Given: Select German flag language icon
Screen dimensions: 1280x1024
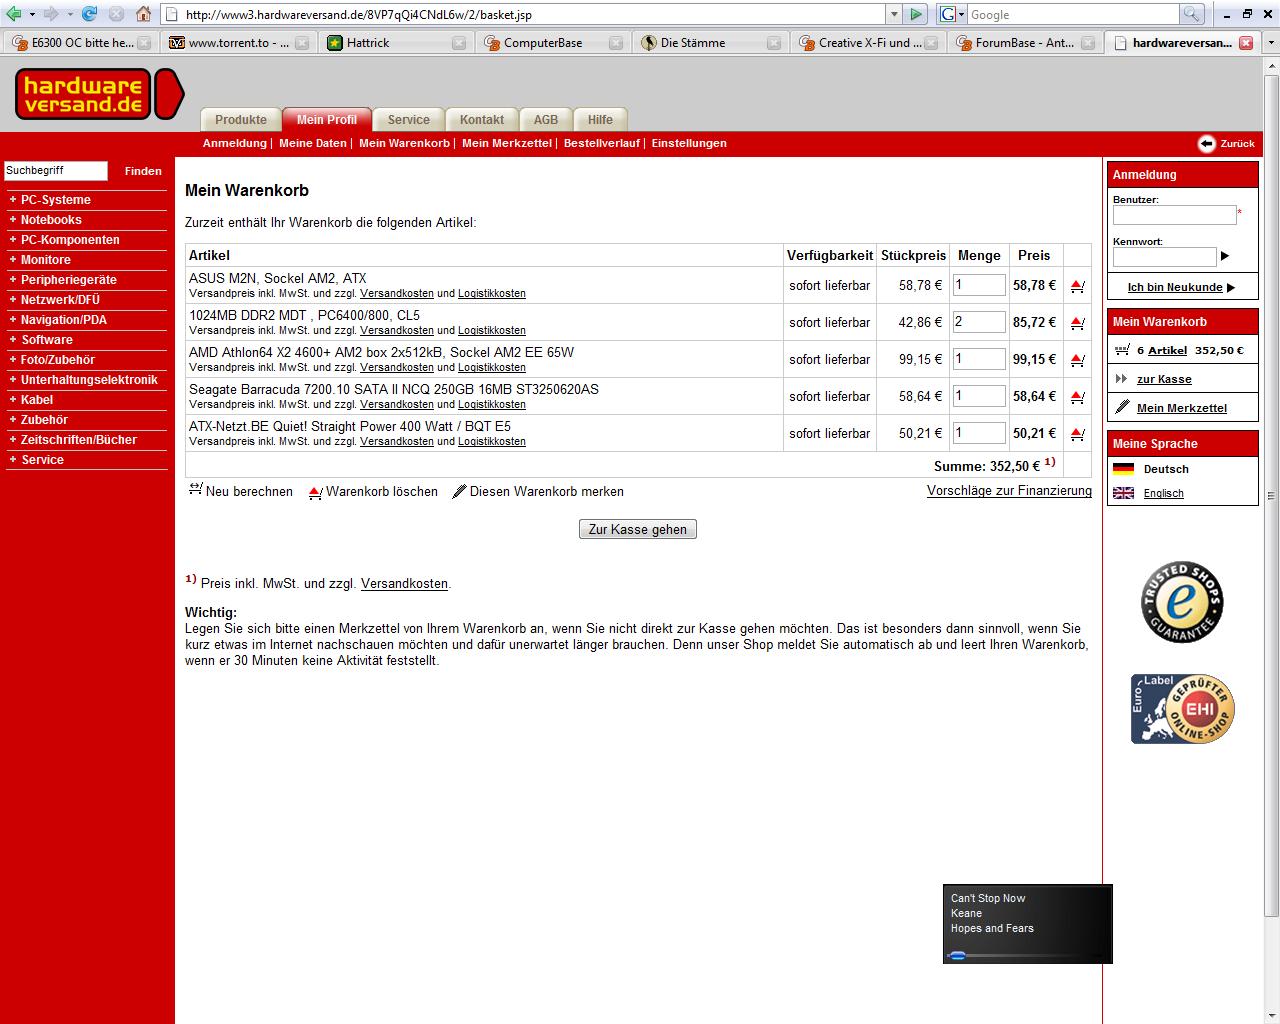Looking at the screenshot, I should pyautogui.click(x=1123, y=469).
